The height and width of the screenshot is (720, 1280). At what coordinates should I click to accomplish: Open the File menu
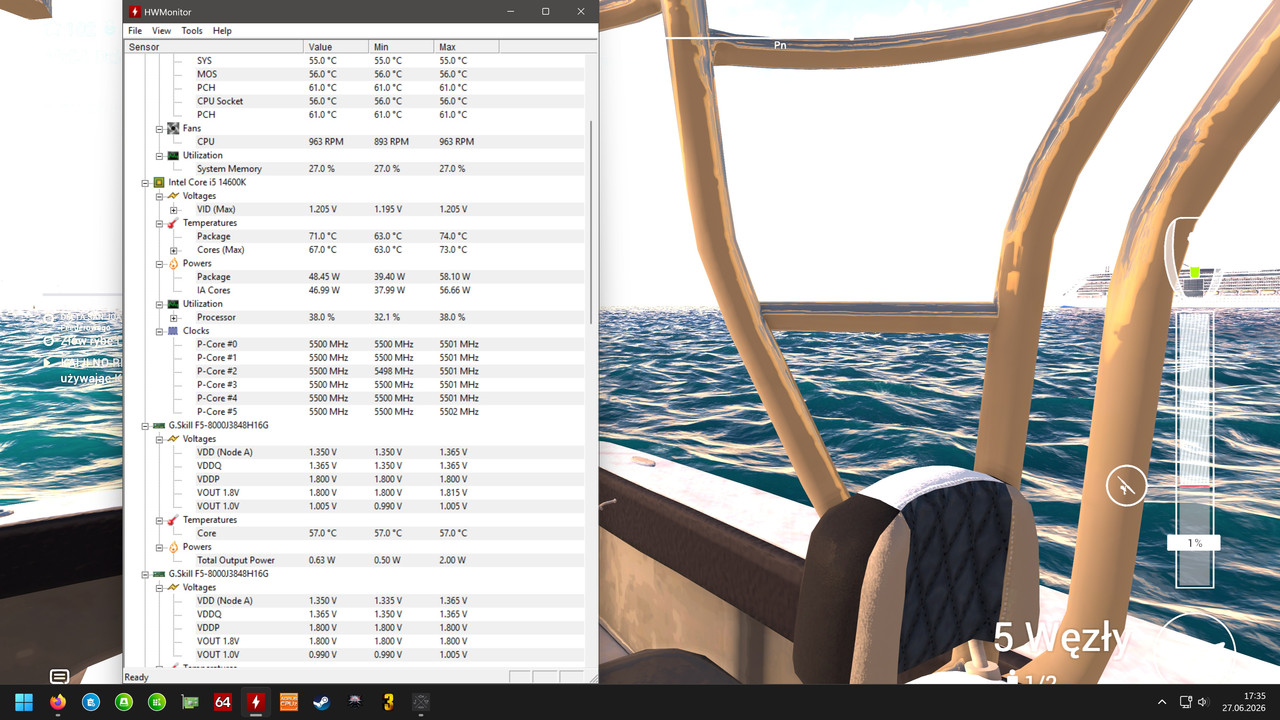[x=135, y=31]
